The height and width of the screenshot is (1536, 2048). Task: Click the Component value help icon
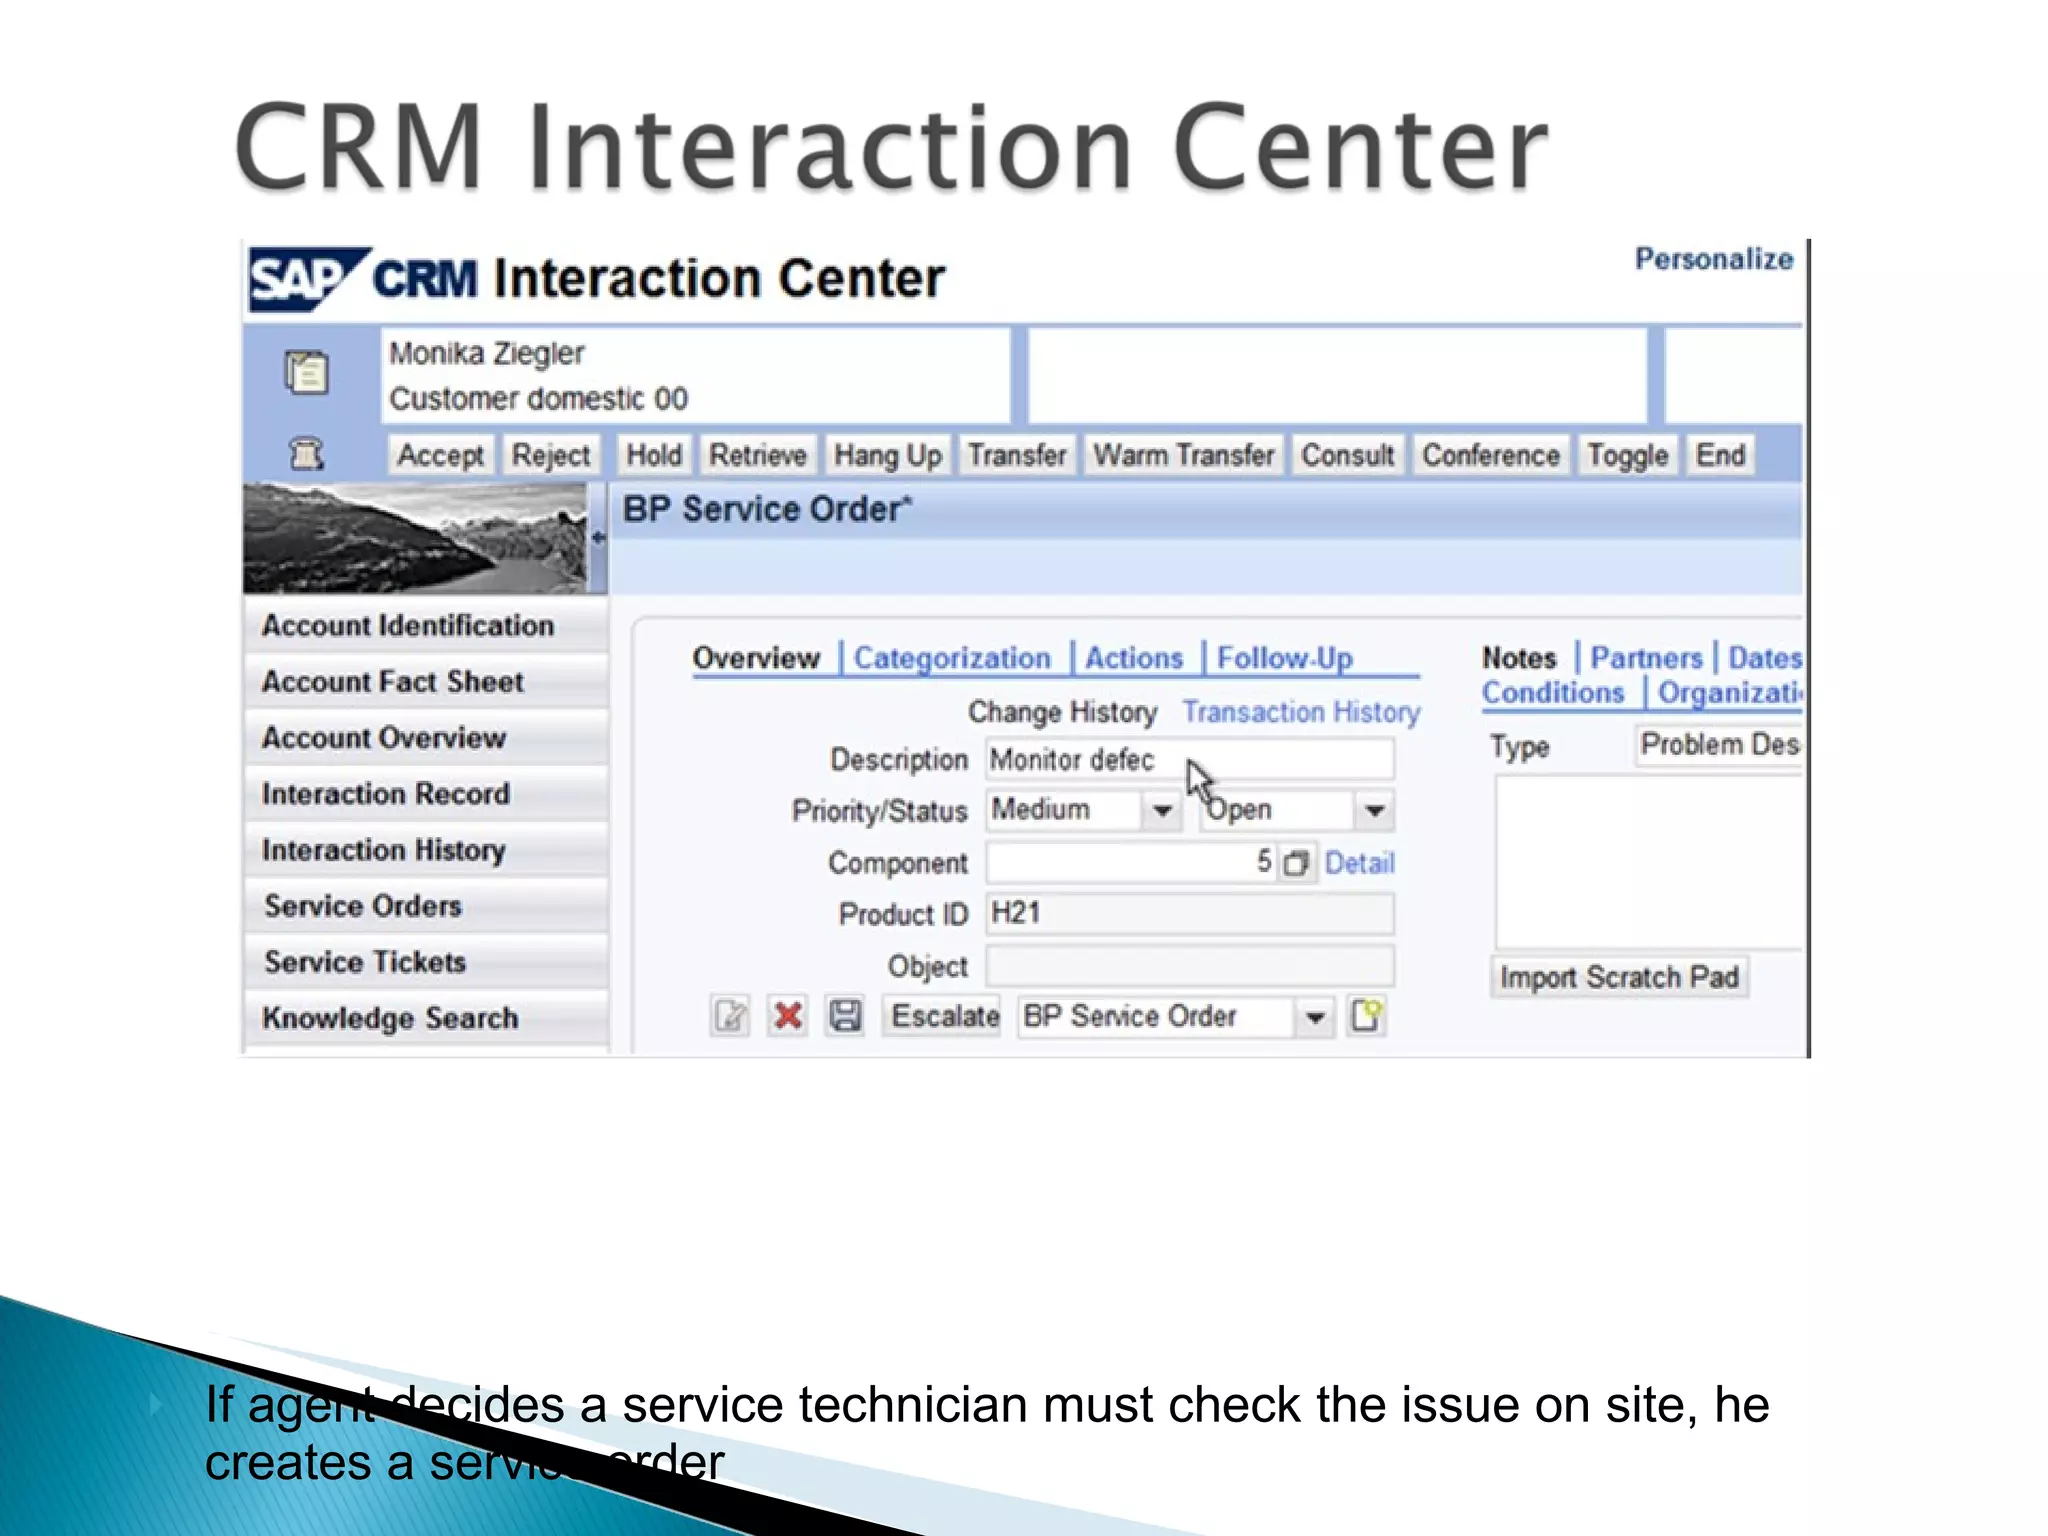pos(1296,863)
